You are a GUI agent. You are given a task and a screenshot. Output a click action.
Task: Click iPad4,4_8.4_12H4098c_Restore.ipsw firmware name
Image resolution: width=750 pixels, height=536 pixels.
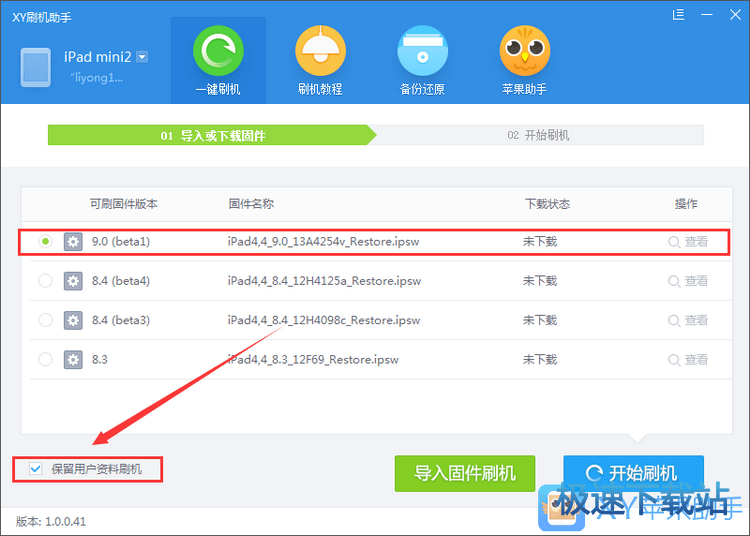coord(324,320)
